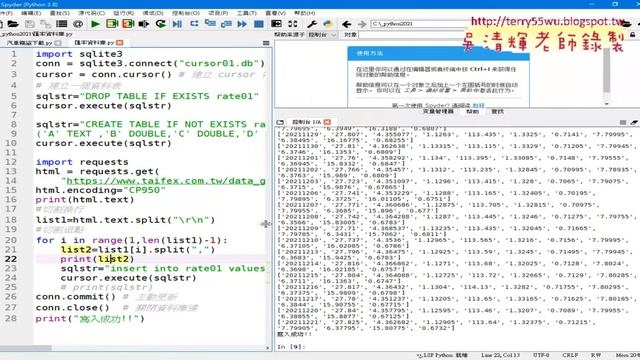Toggle fullscreen mode icon

pyautogui.click(x=293, y=24)
